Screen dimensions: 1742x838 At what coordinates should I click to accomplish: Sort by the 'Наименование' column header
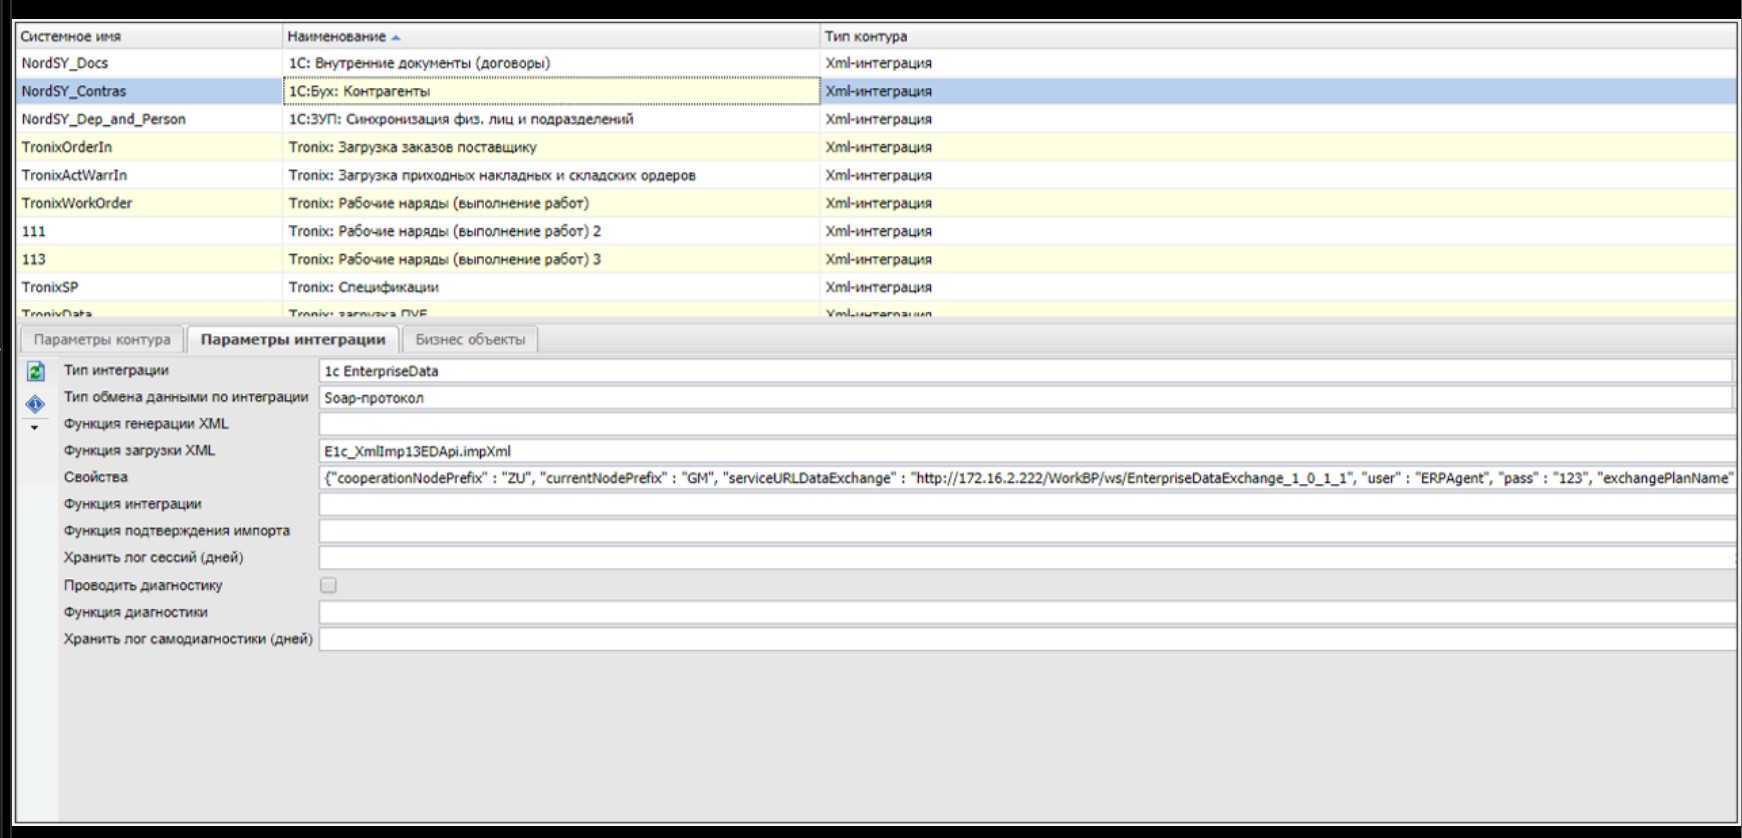click(336, 36)
